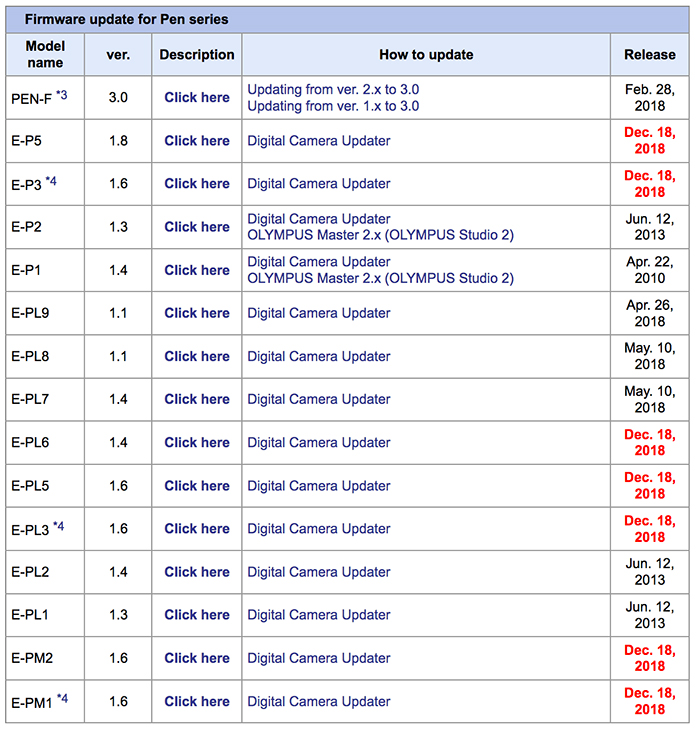View E-PL5 description via 'Click here'
Image resolution: width=700 pixels, height=729 pixels.
197,485
